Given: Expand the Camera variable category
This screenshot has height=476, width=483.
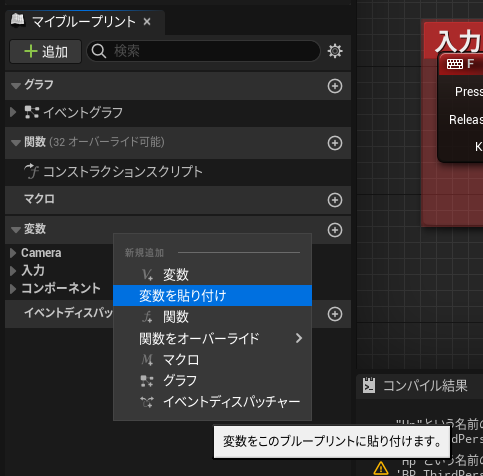Looking at the screenshot, I should pos(13,253).
